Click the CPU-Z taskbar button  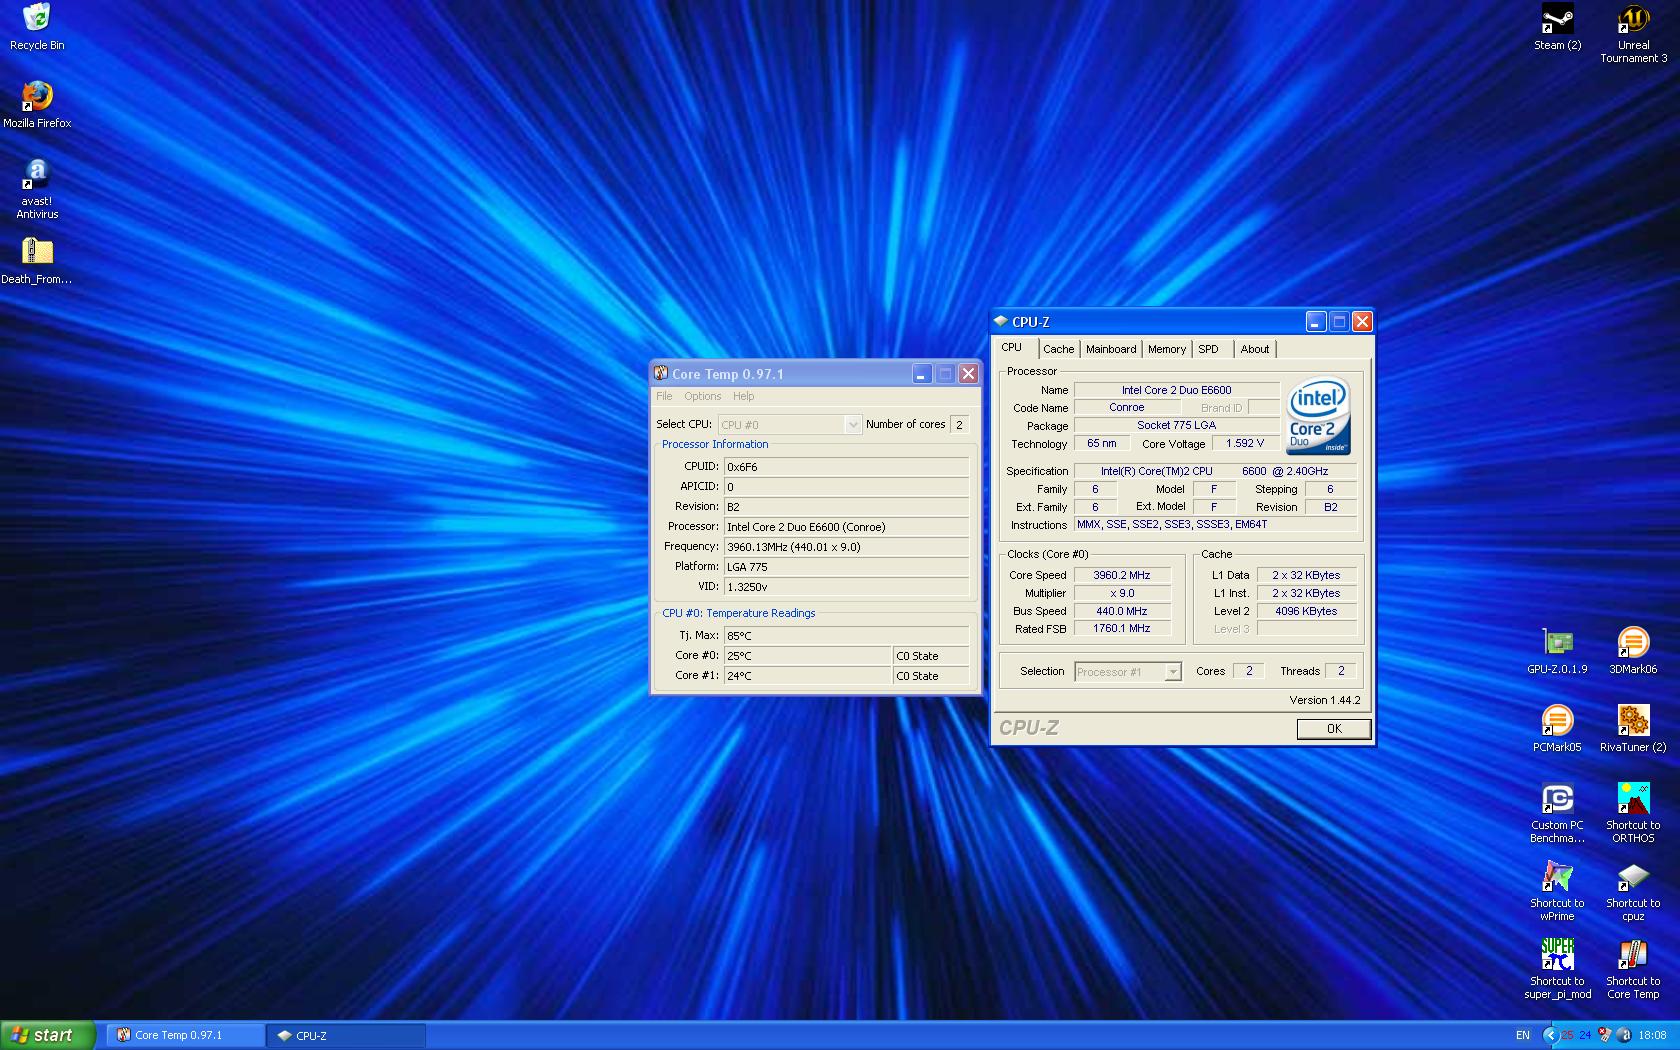(x=346, y=1035)
